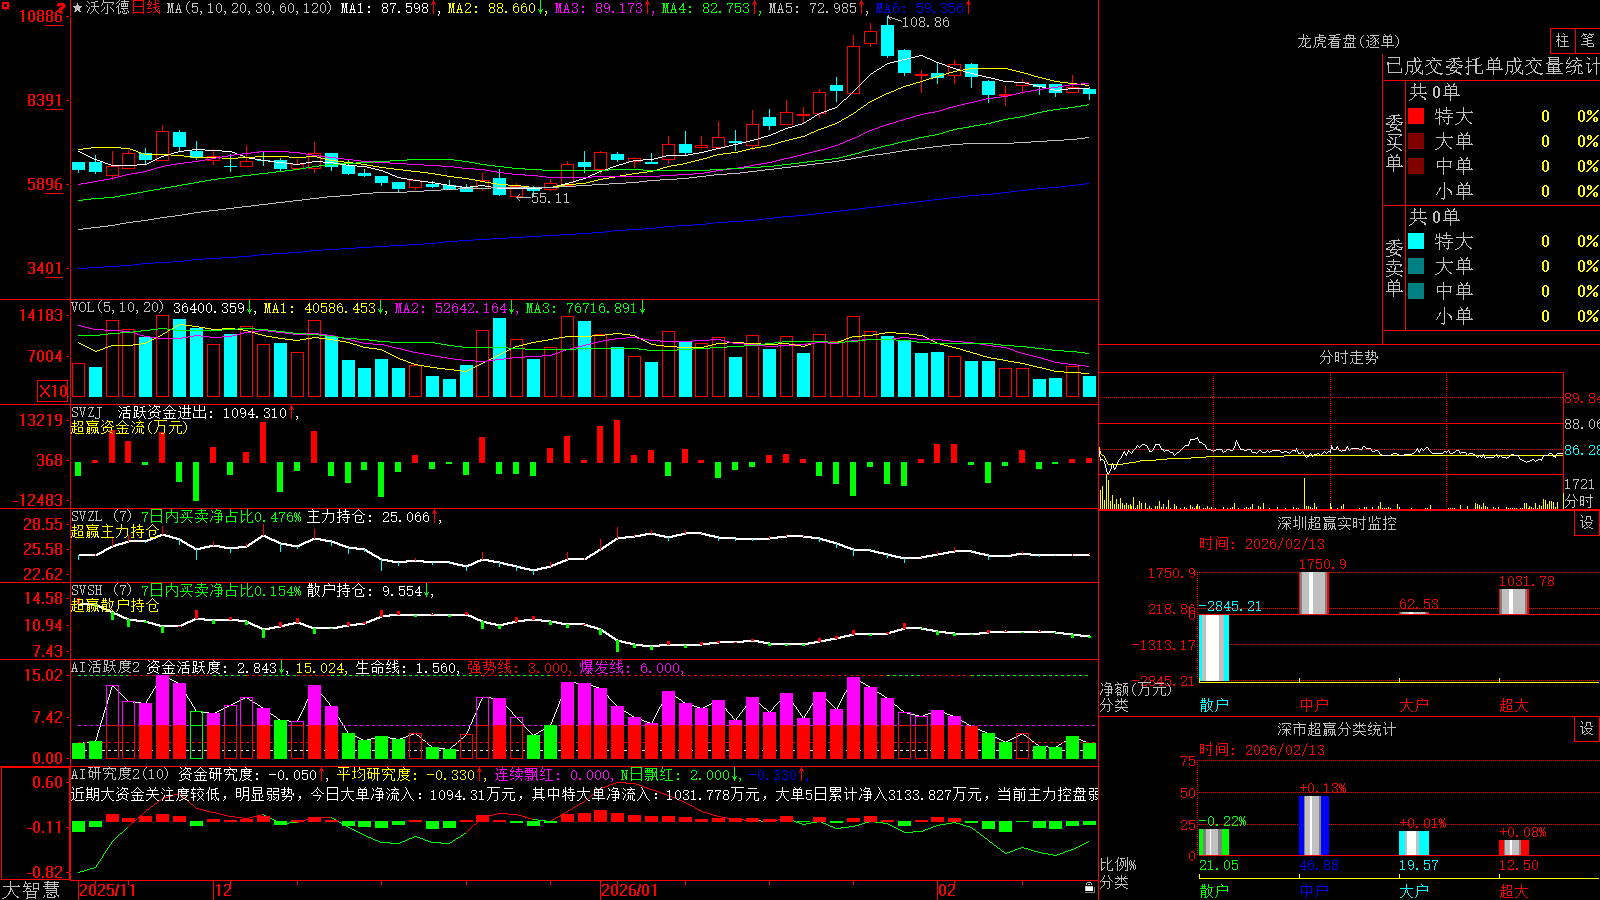Image resolution: width=1600 pixels, height=900 pixels.
Task: Toggle the 笔 tick display mode
Action: (x=1587, y=40)
